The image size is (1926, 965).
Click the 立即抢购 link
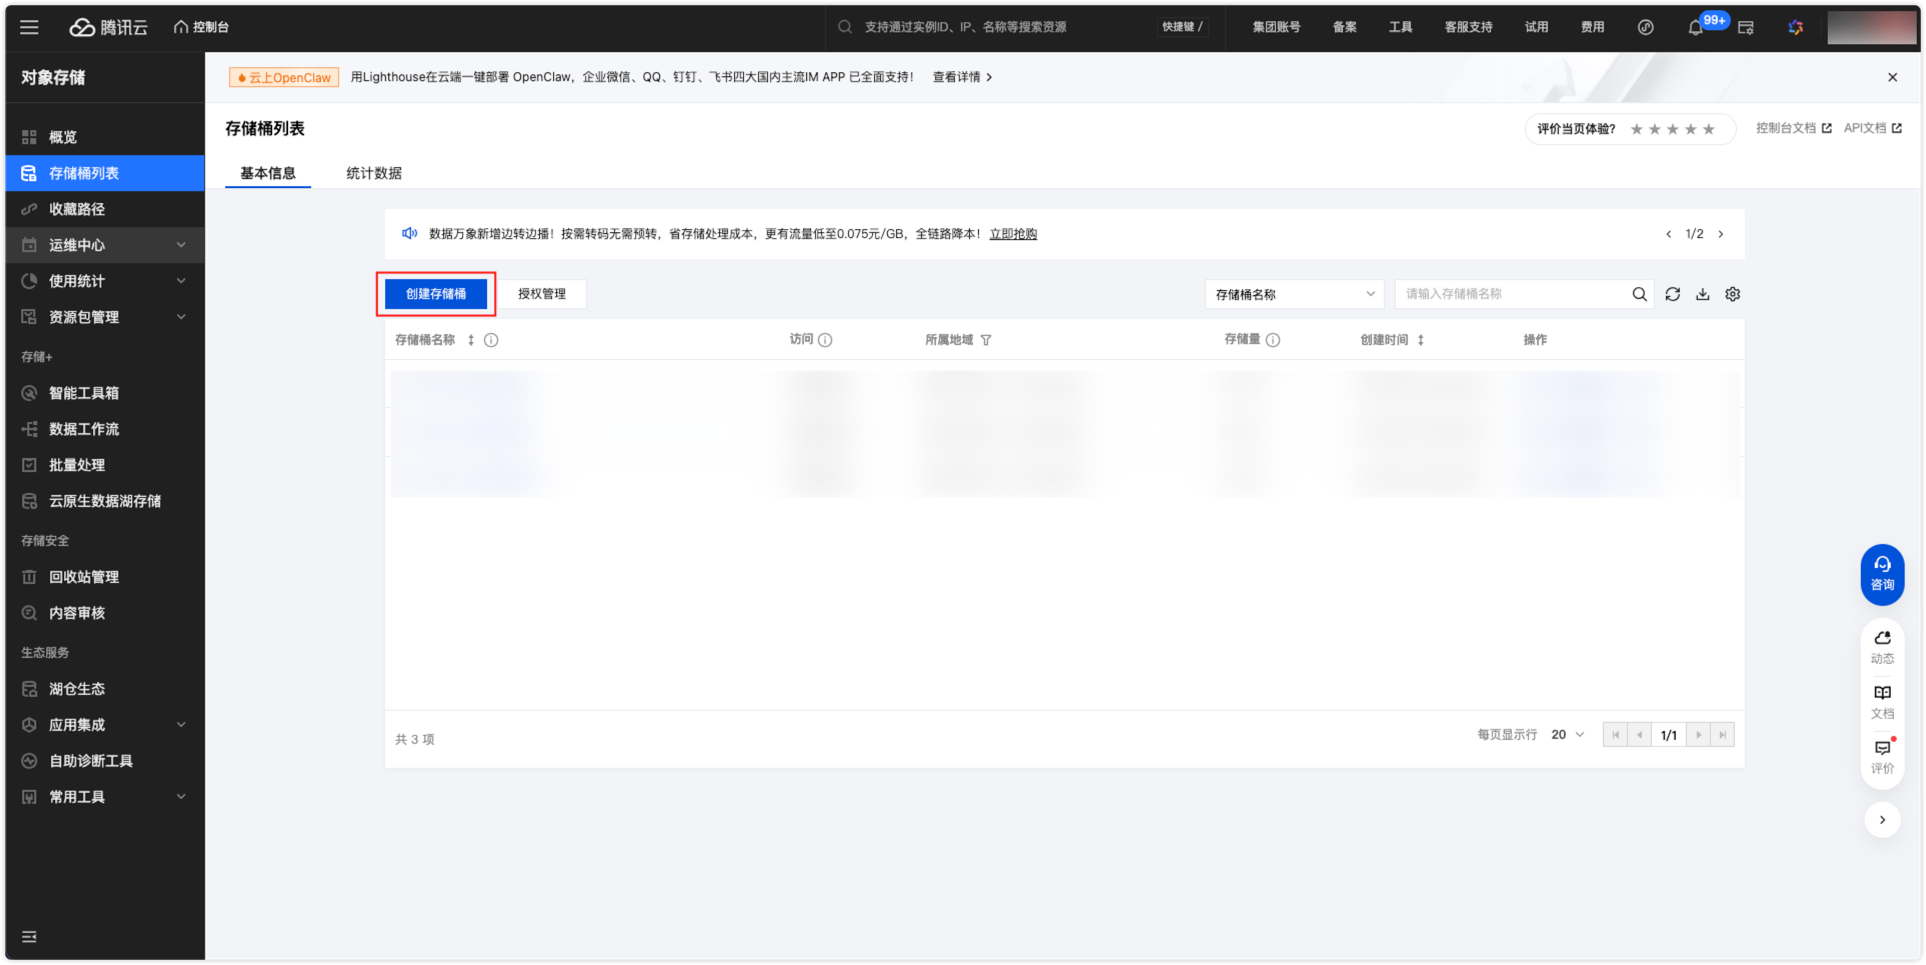click(1013, 234)
